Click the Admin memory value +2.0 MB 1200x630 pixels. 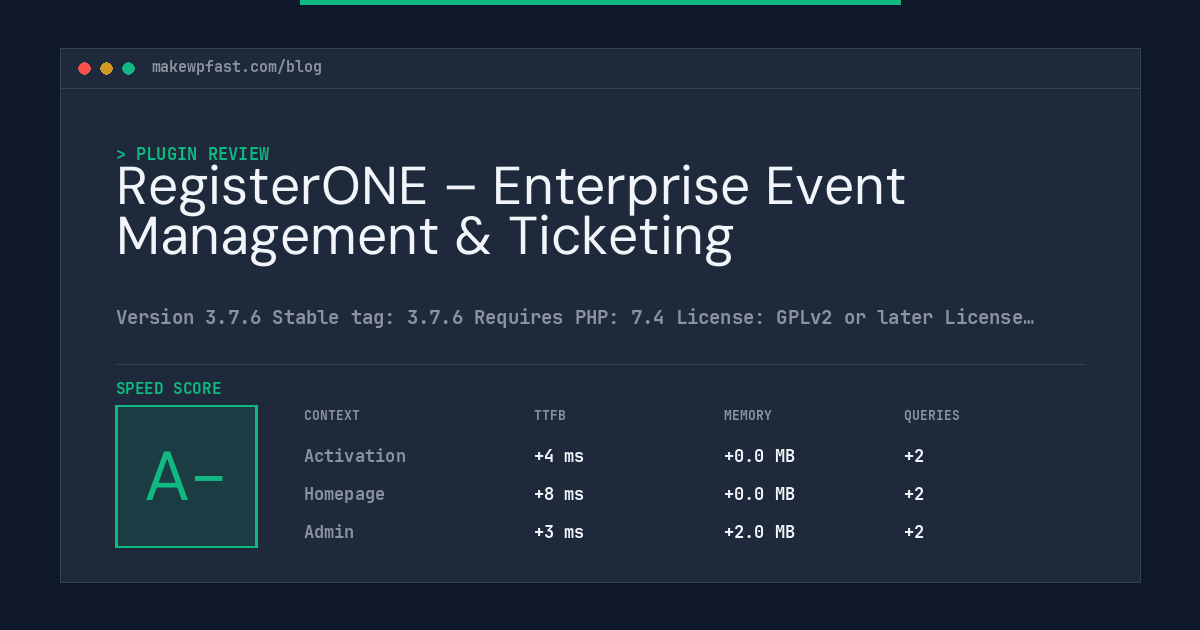(x=759, y=532)
